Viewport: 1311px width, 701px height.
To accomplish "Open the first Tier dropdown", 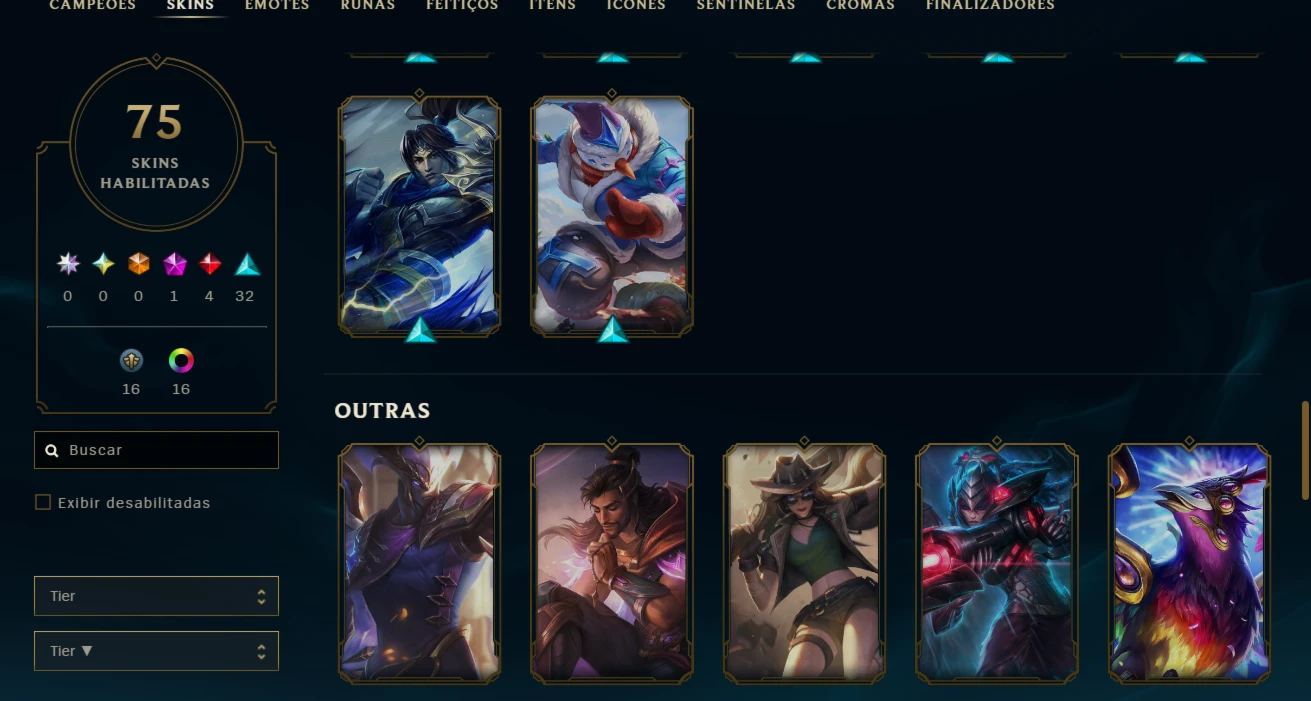I will click(156, 596).
